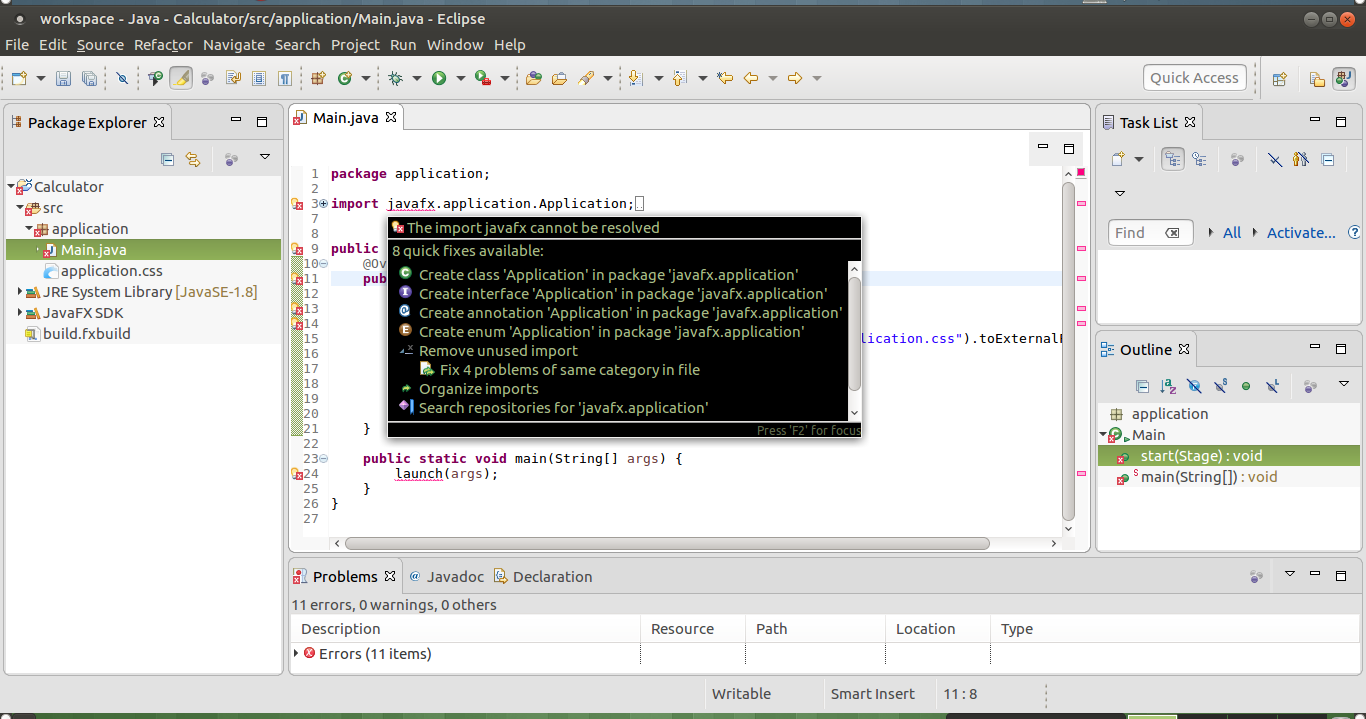
Task: Click the Save disk icon in toolbar
Action: [x=63, y=78]
